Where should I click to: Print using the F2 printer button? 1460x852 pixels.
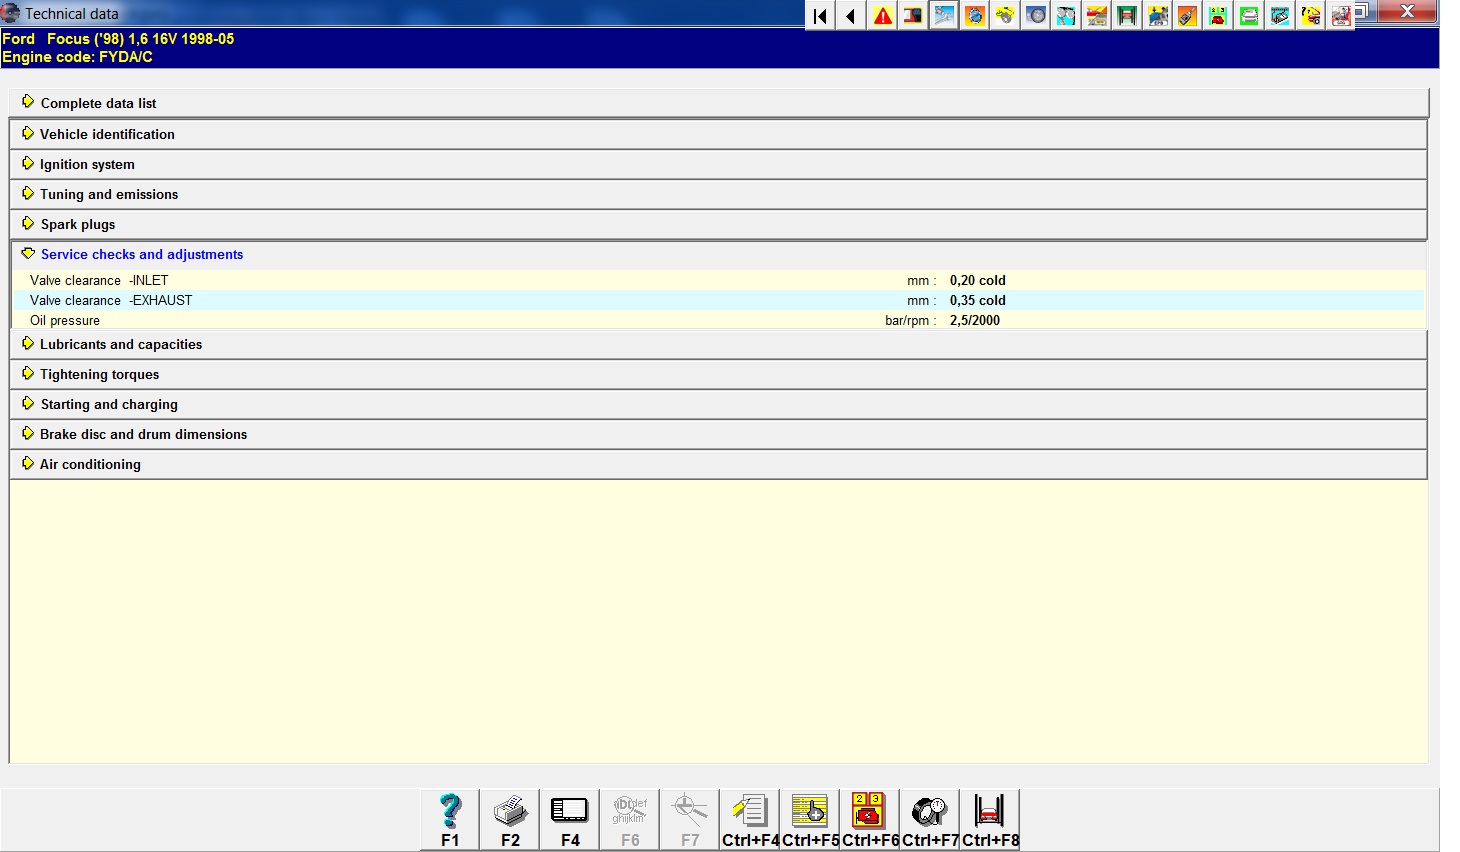point(510,819)
